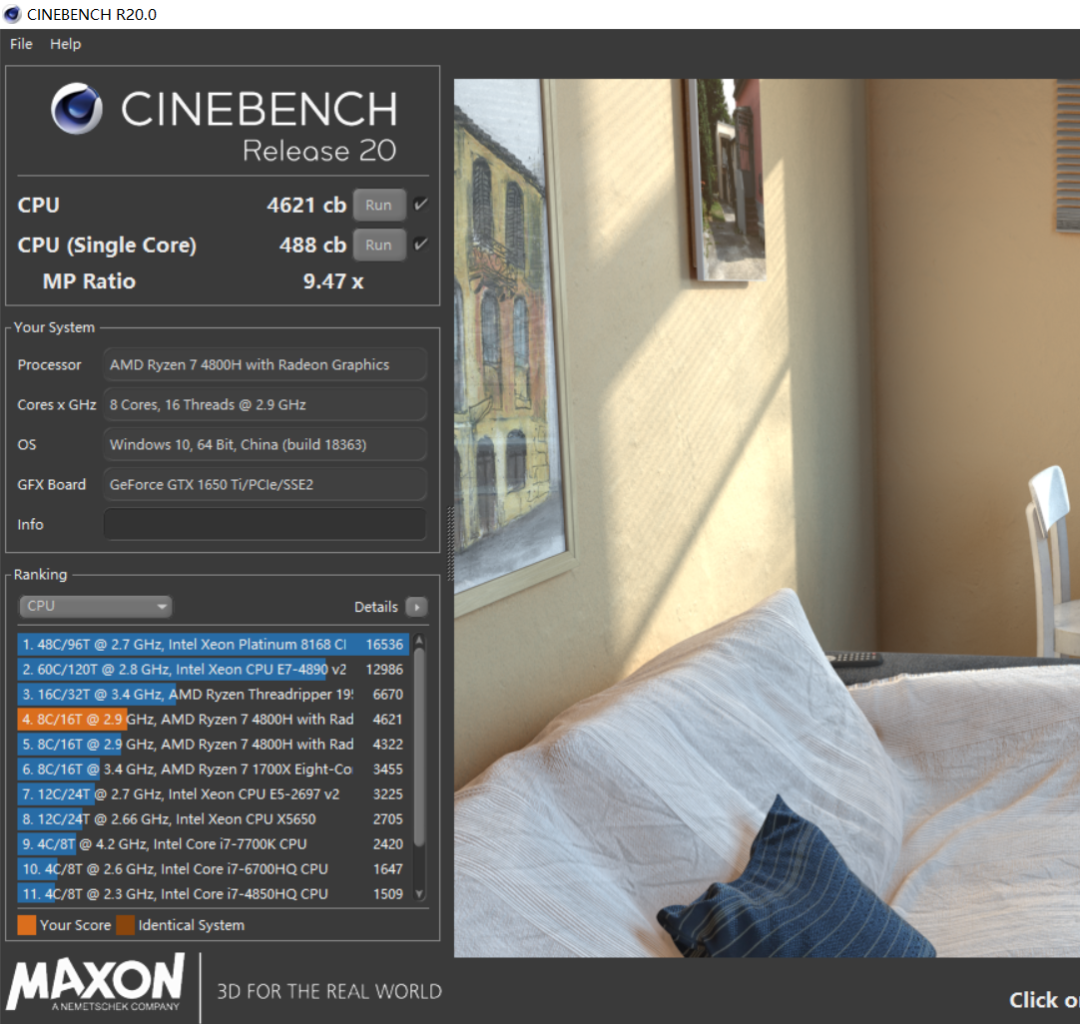Click the MAXON logo
Screen dimensions: 1080x1024
(96, 982)
